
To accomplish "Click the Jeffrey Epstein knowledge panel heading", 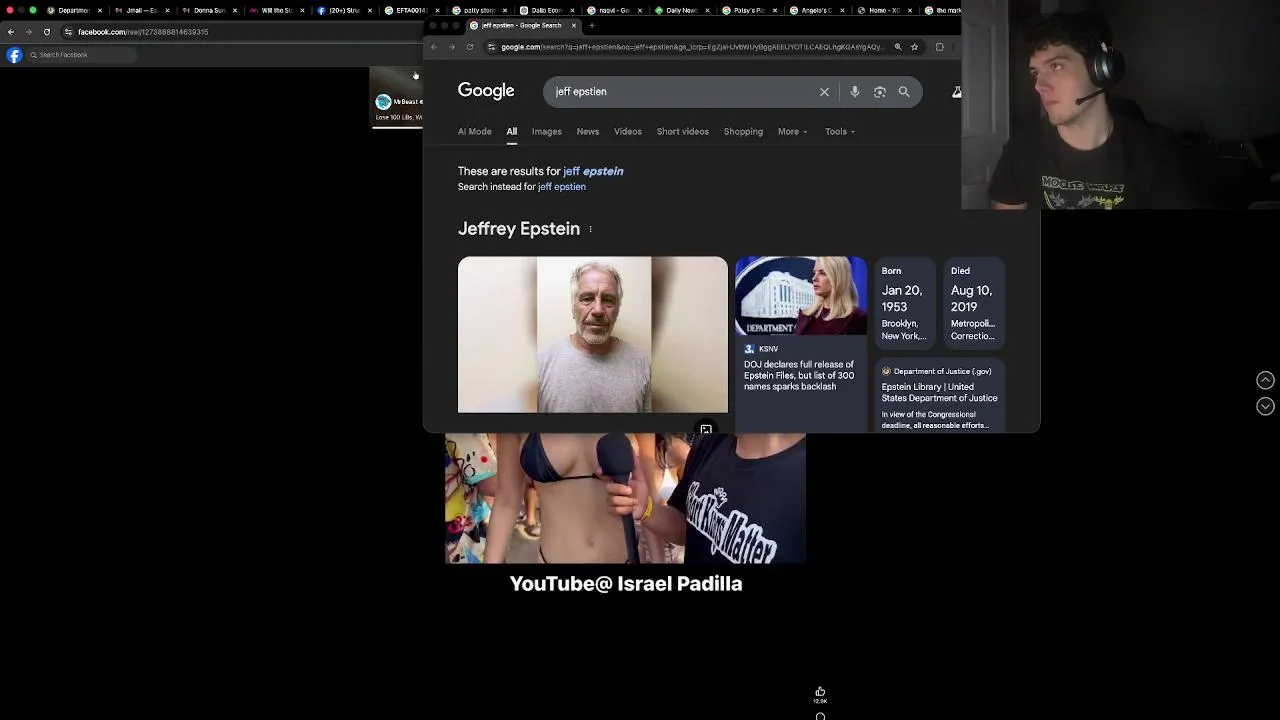I will pos(519,229).
